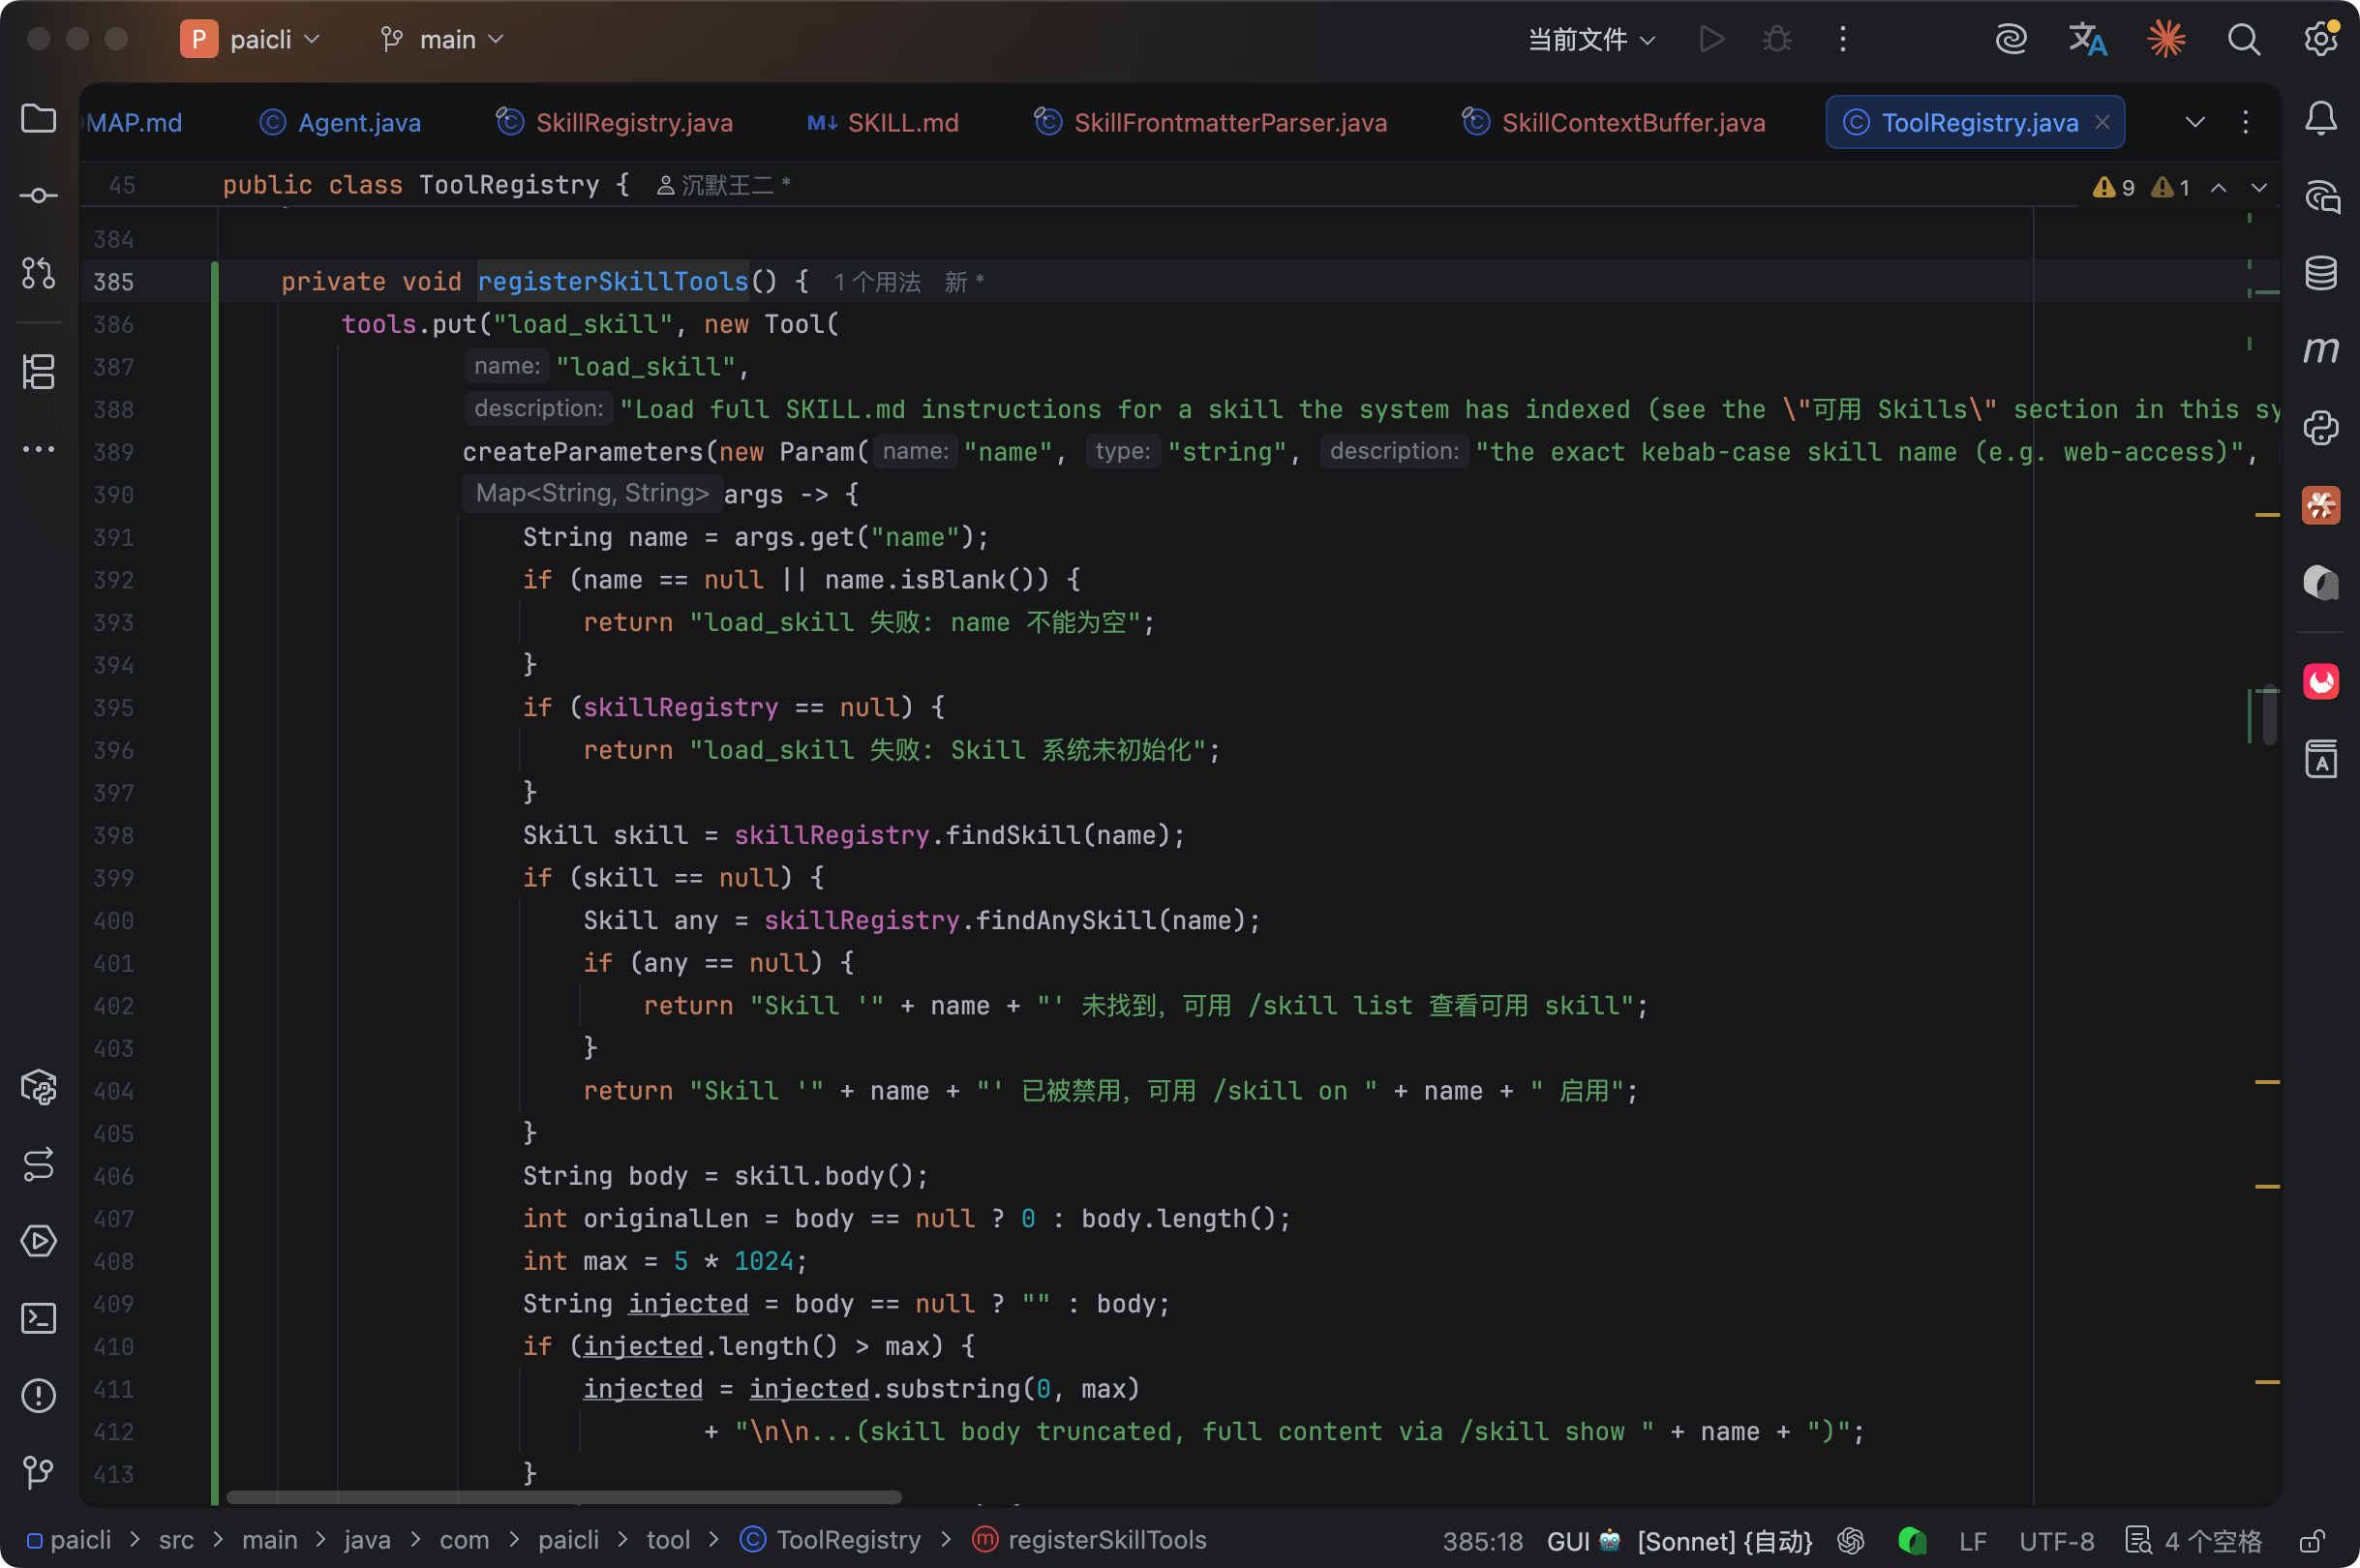Click the spiral AI assistant toolbar icon
This screenshot has width=2360, height=1568.
[x=2010, y=39]
